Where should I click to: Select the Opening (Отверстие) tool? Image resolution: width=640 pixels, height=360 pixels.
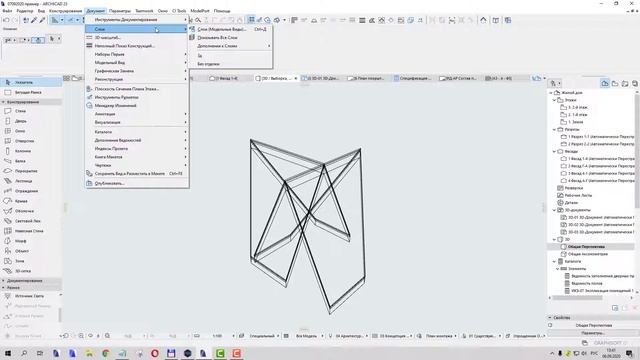click(x=31, y=141)
